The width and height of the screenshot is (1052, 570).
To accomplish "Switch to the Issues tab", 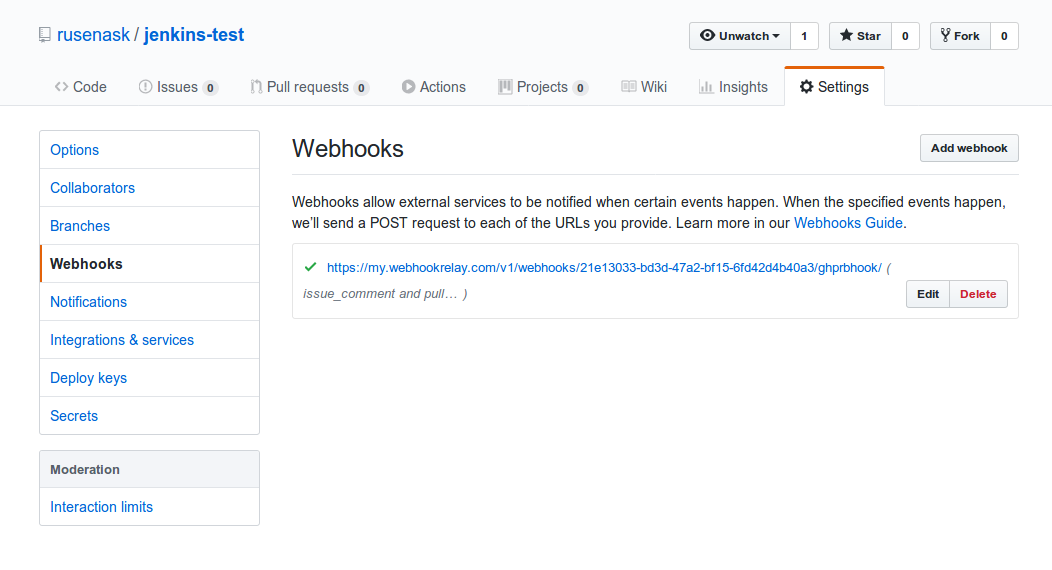I will click(178, 87).
